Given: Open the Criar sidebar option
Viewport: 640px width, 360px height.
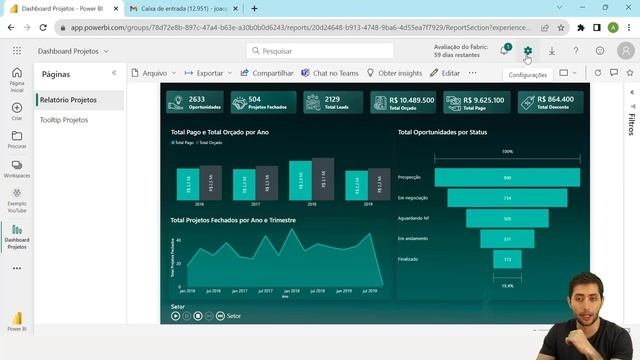Looking at the screenshot, I should 17,111.
